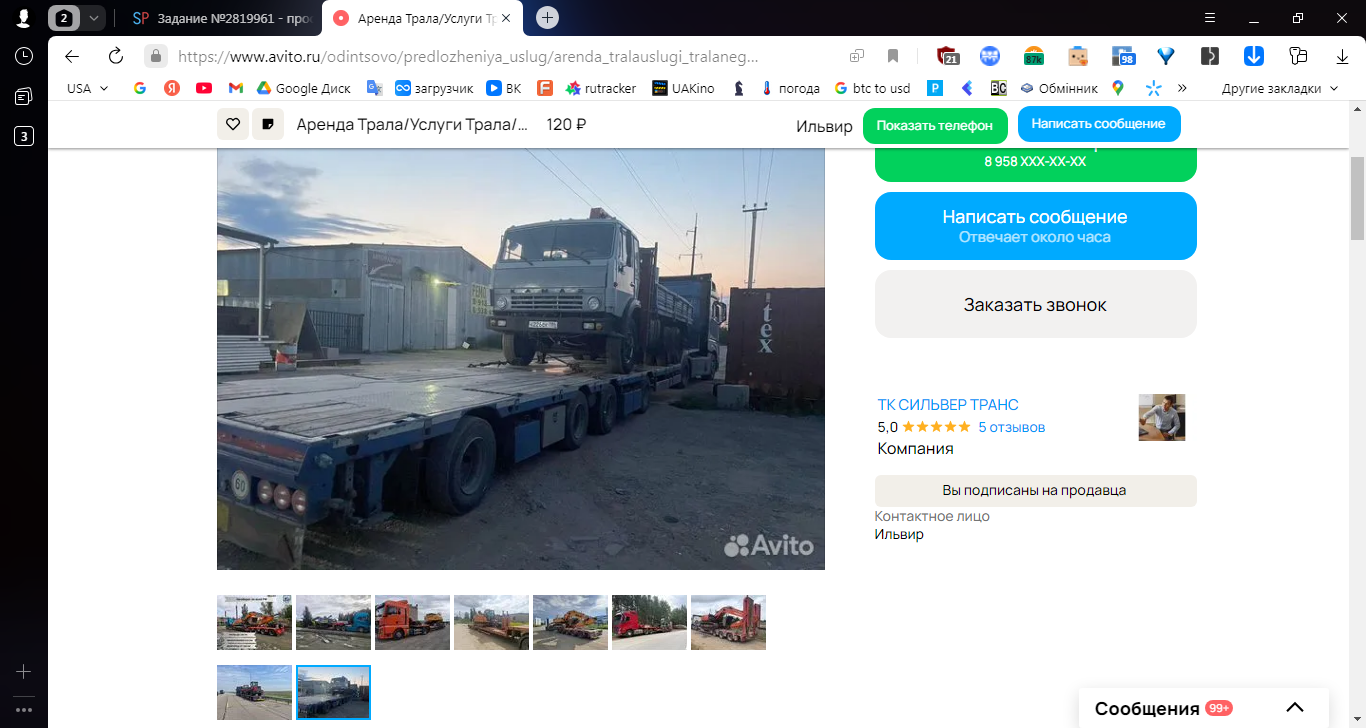Click Написать сообщение in the sticky header

point(1099,124)
